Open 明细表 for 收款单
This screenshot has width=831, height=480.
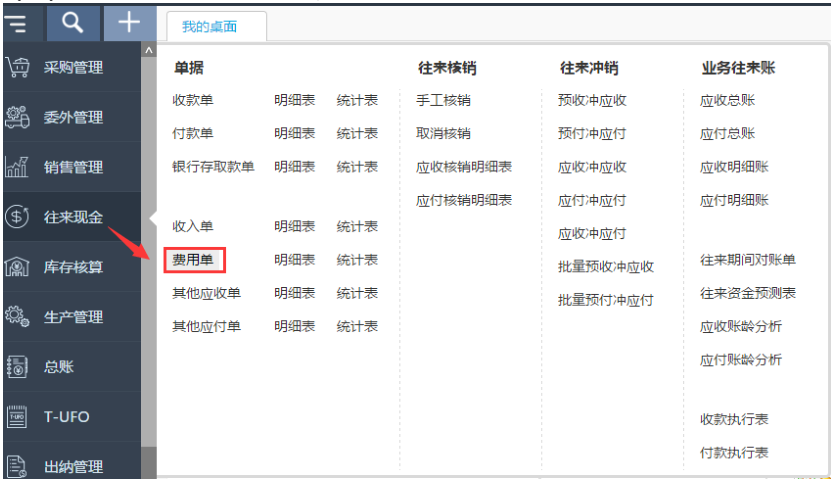point(295,100)
